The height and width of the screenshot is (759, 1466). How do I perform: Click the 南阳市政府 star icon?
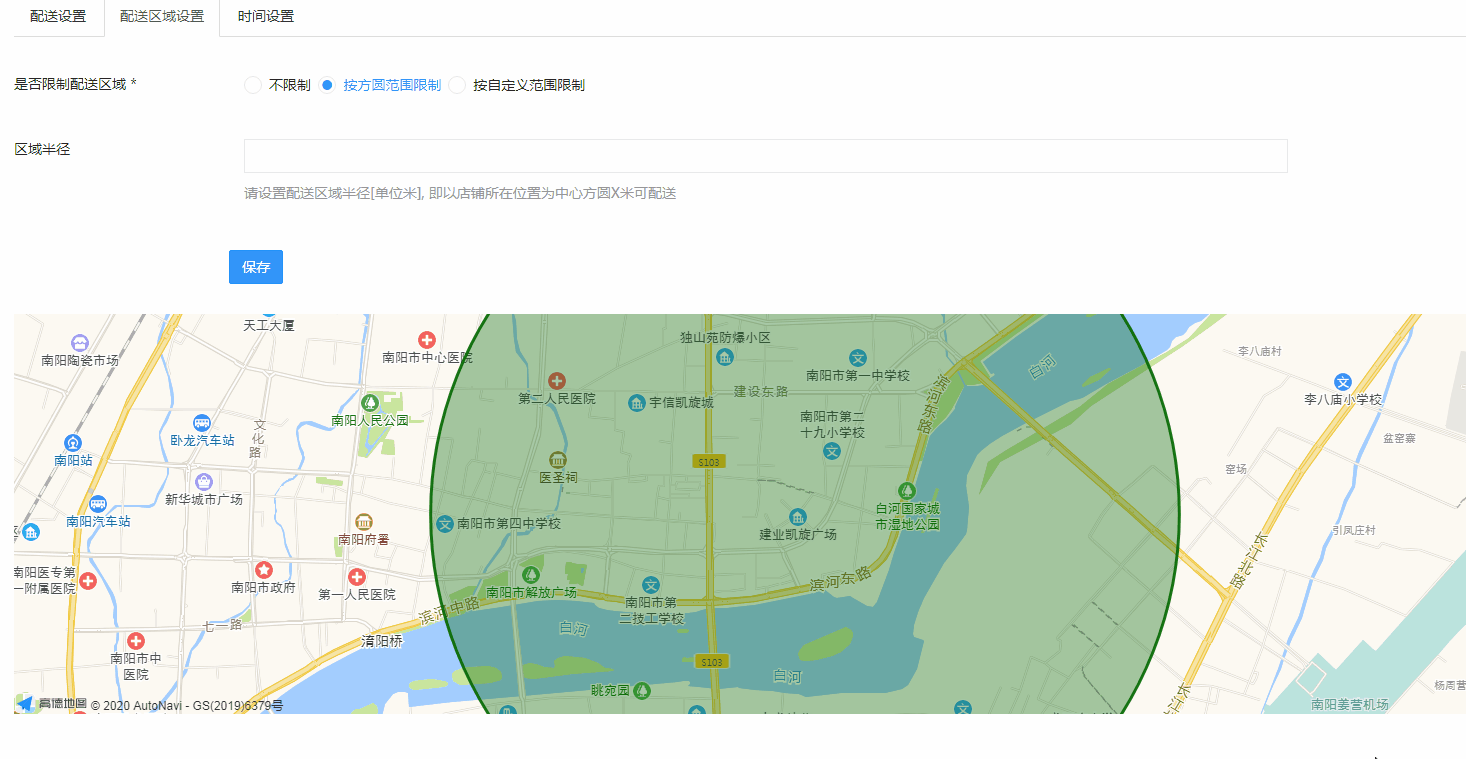click(x=264, y=569)
